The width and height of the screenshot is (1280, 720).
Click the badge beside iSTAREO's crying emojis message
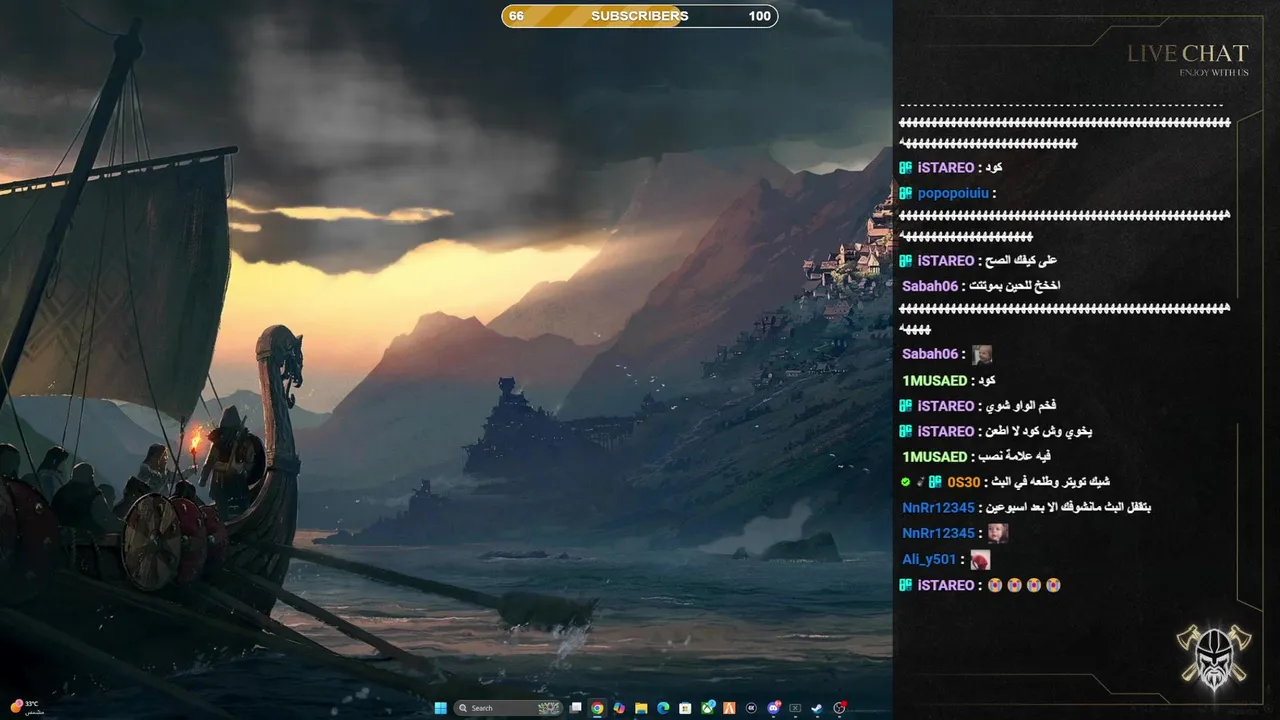(x=905, y=585)
